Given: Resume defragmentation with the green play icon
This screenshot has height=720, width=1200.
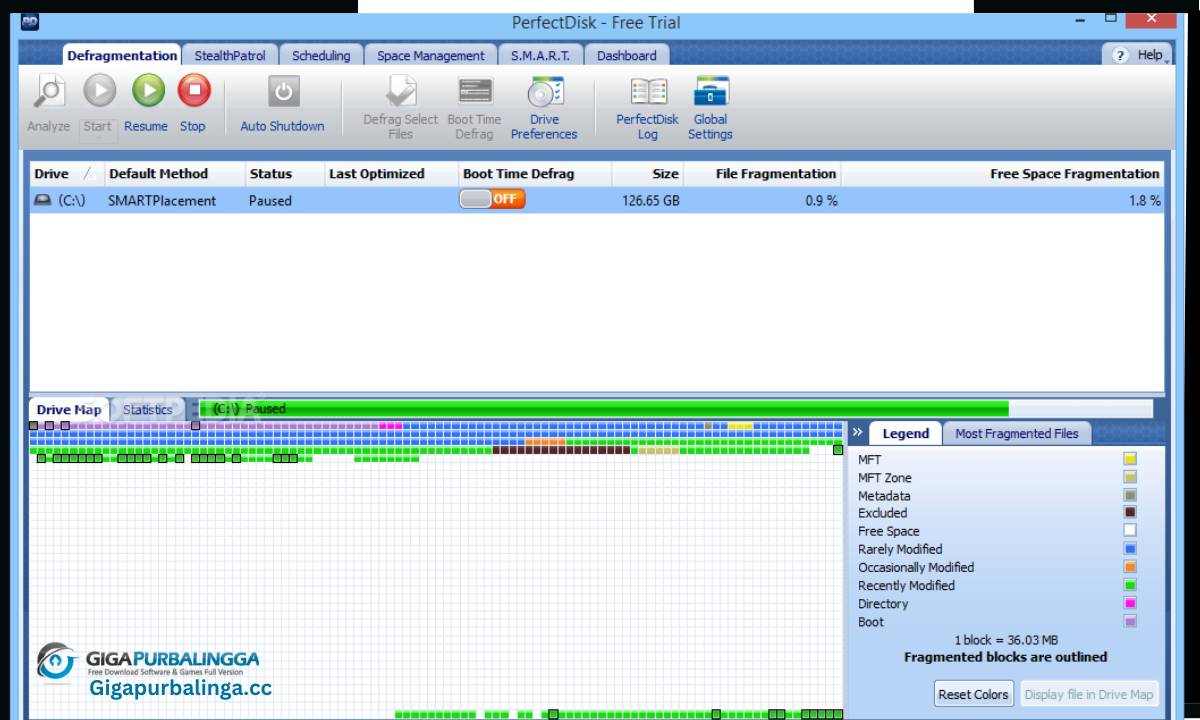Looking at the screenshot, I should coord(148,92).
